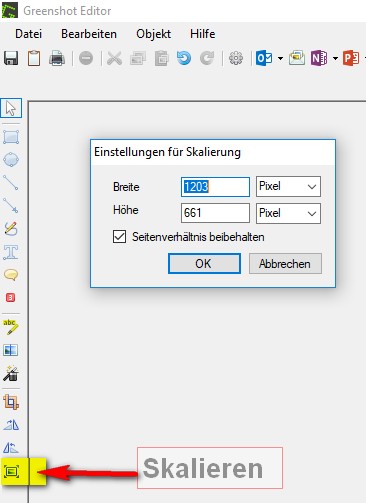Click the email picture export icon
This screenshot has width=366, height=503.
(297, 58)
